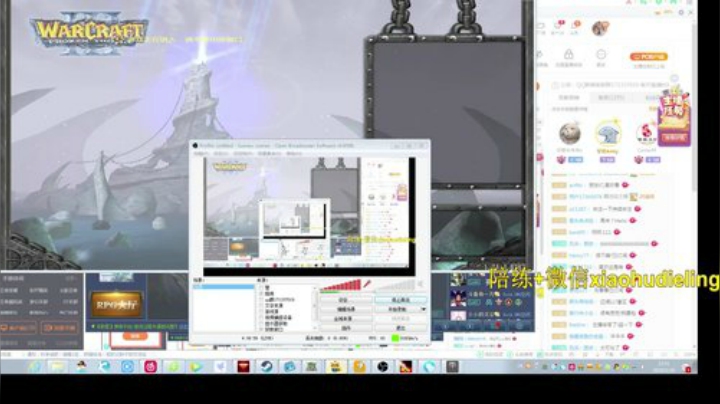The height and width of the screenshot is (404, 720).
Task: Open the gear settings icon in streaming panel
Action: click(x=681, y=12)
